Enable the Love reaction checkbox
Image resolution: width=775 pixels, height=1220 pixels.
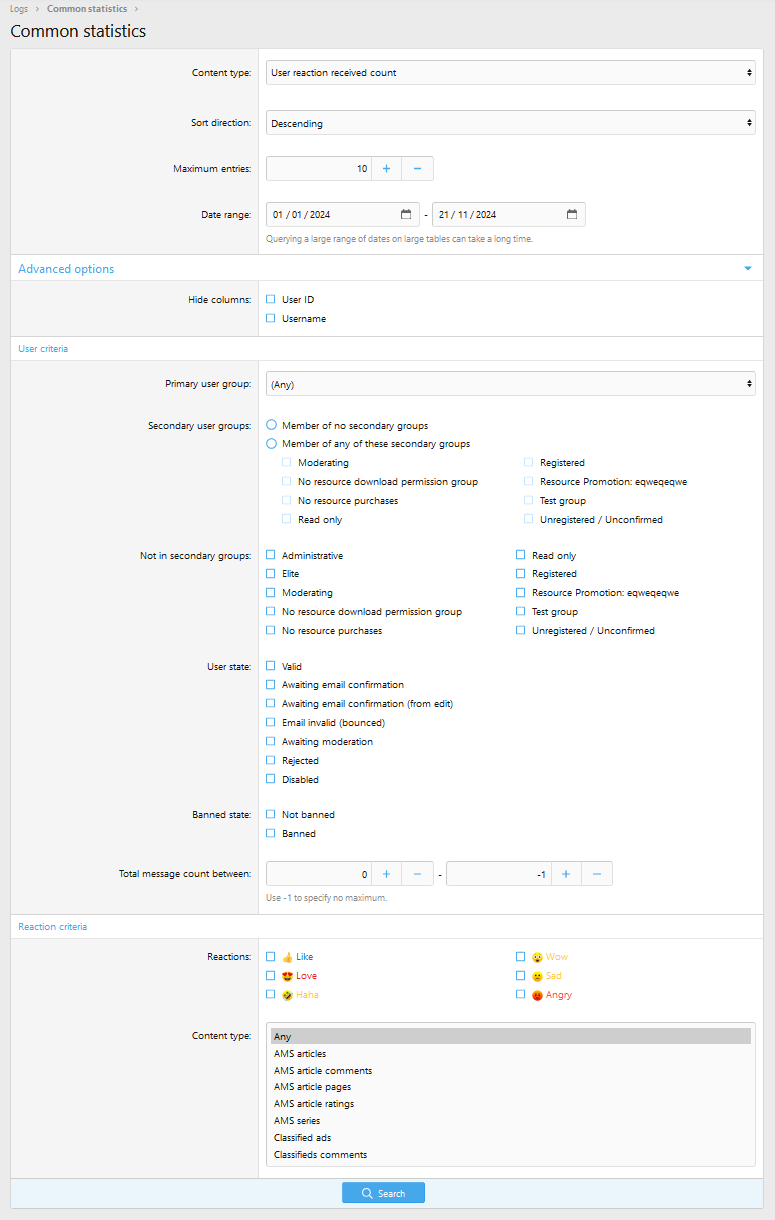point(271,975)
